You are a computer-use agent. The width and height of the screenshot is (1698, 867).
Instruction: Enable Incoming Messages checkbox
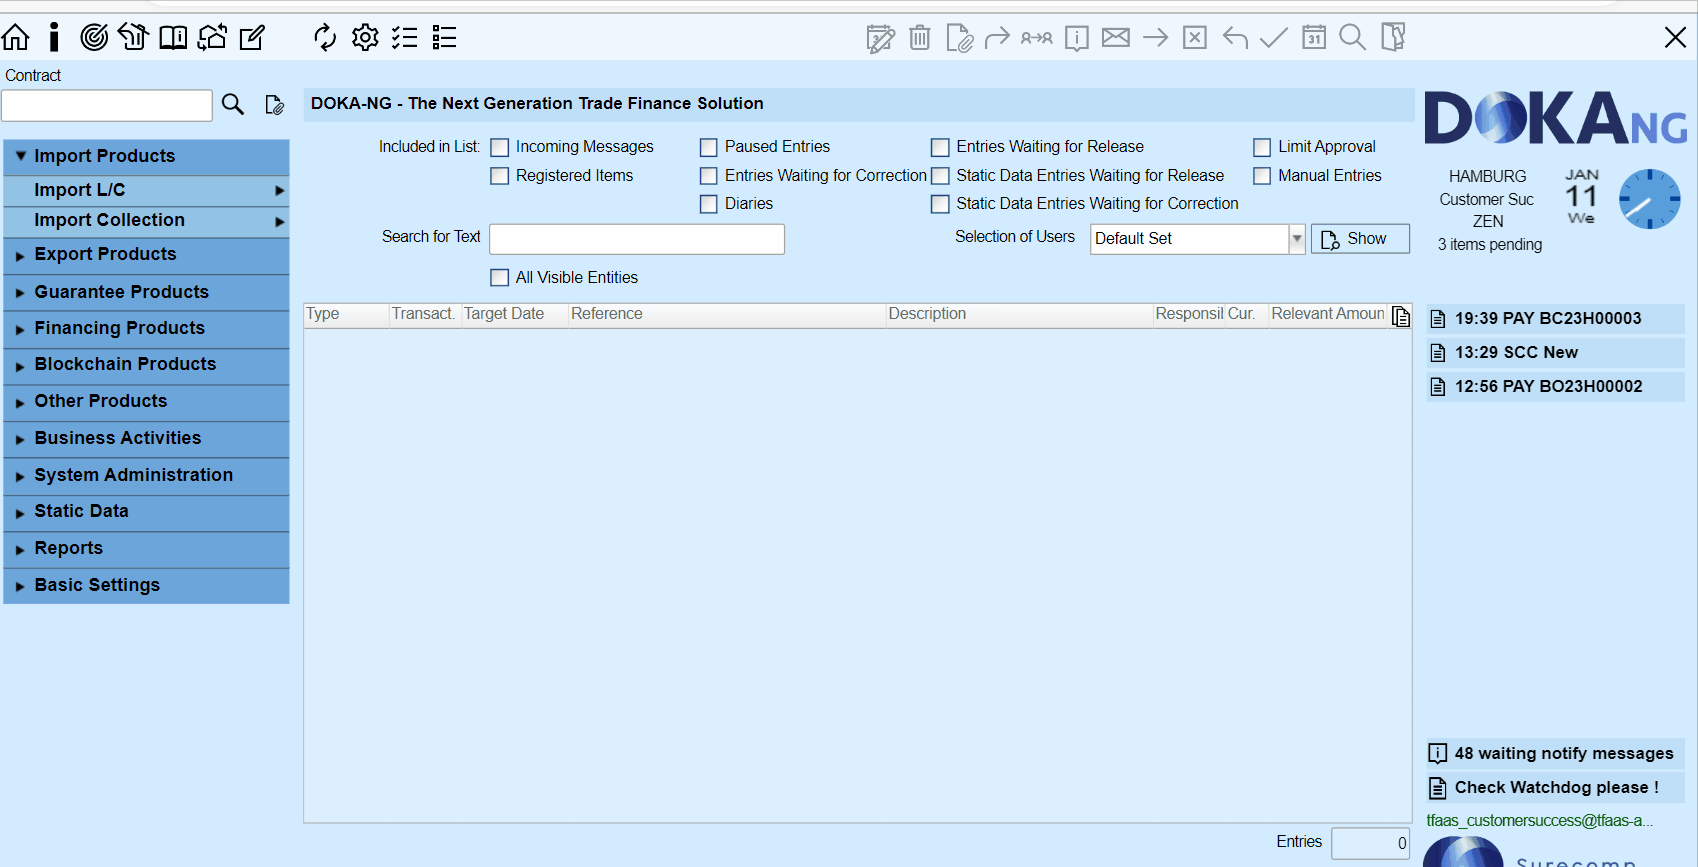[x=500, y=148]
